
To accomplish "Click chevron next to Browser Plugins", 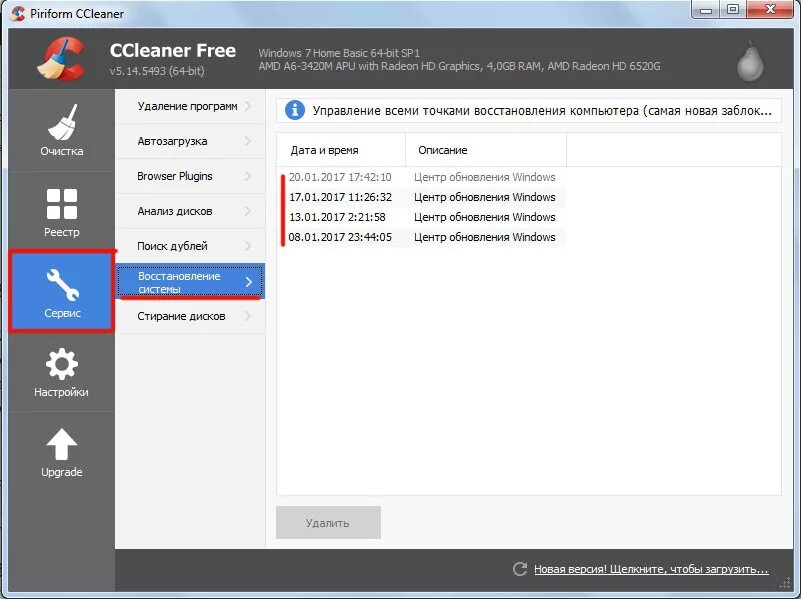I will point(248,176).
